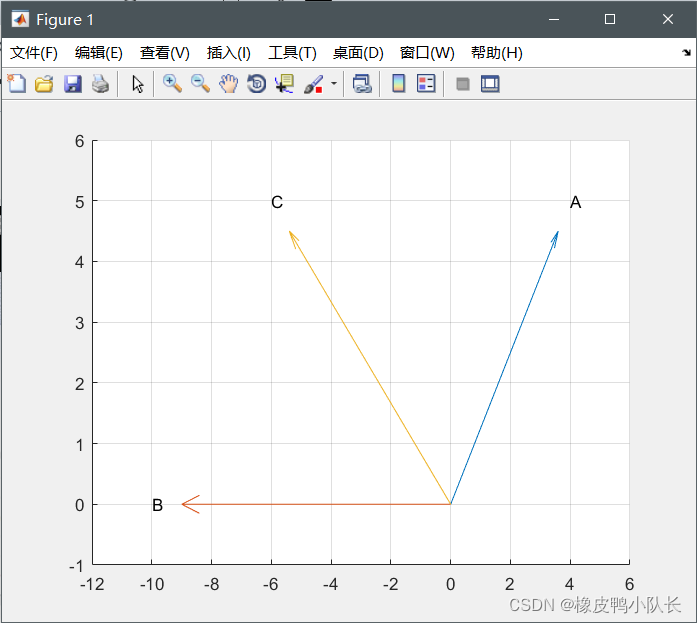Image resolution: width=697 pixels, height=623 pixels.
Task: Click the x-axis tick label -6
Action: pyautogui.click(x=270, y=584)
